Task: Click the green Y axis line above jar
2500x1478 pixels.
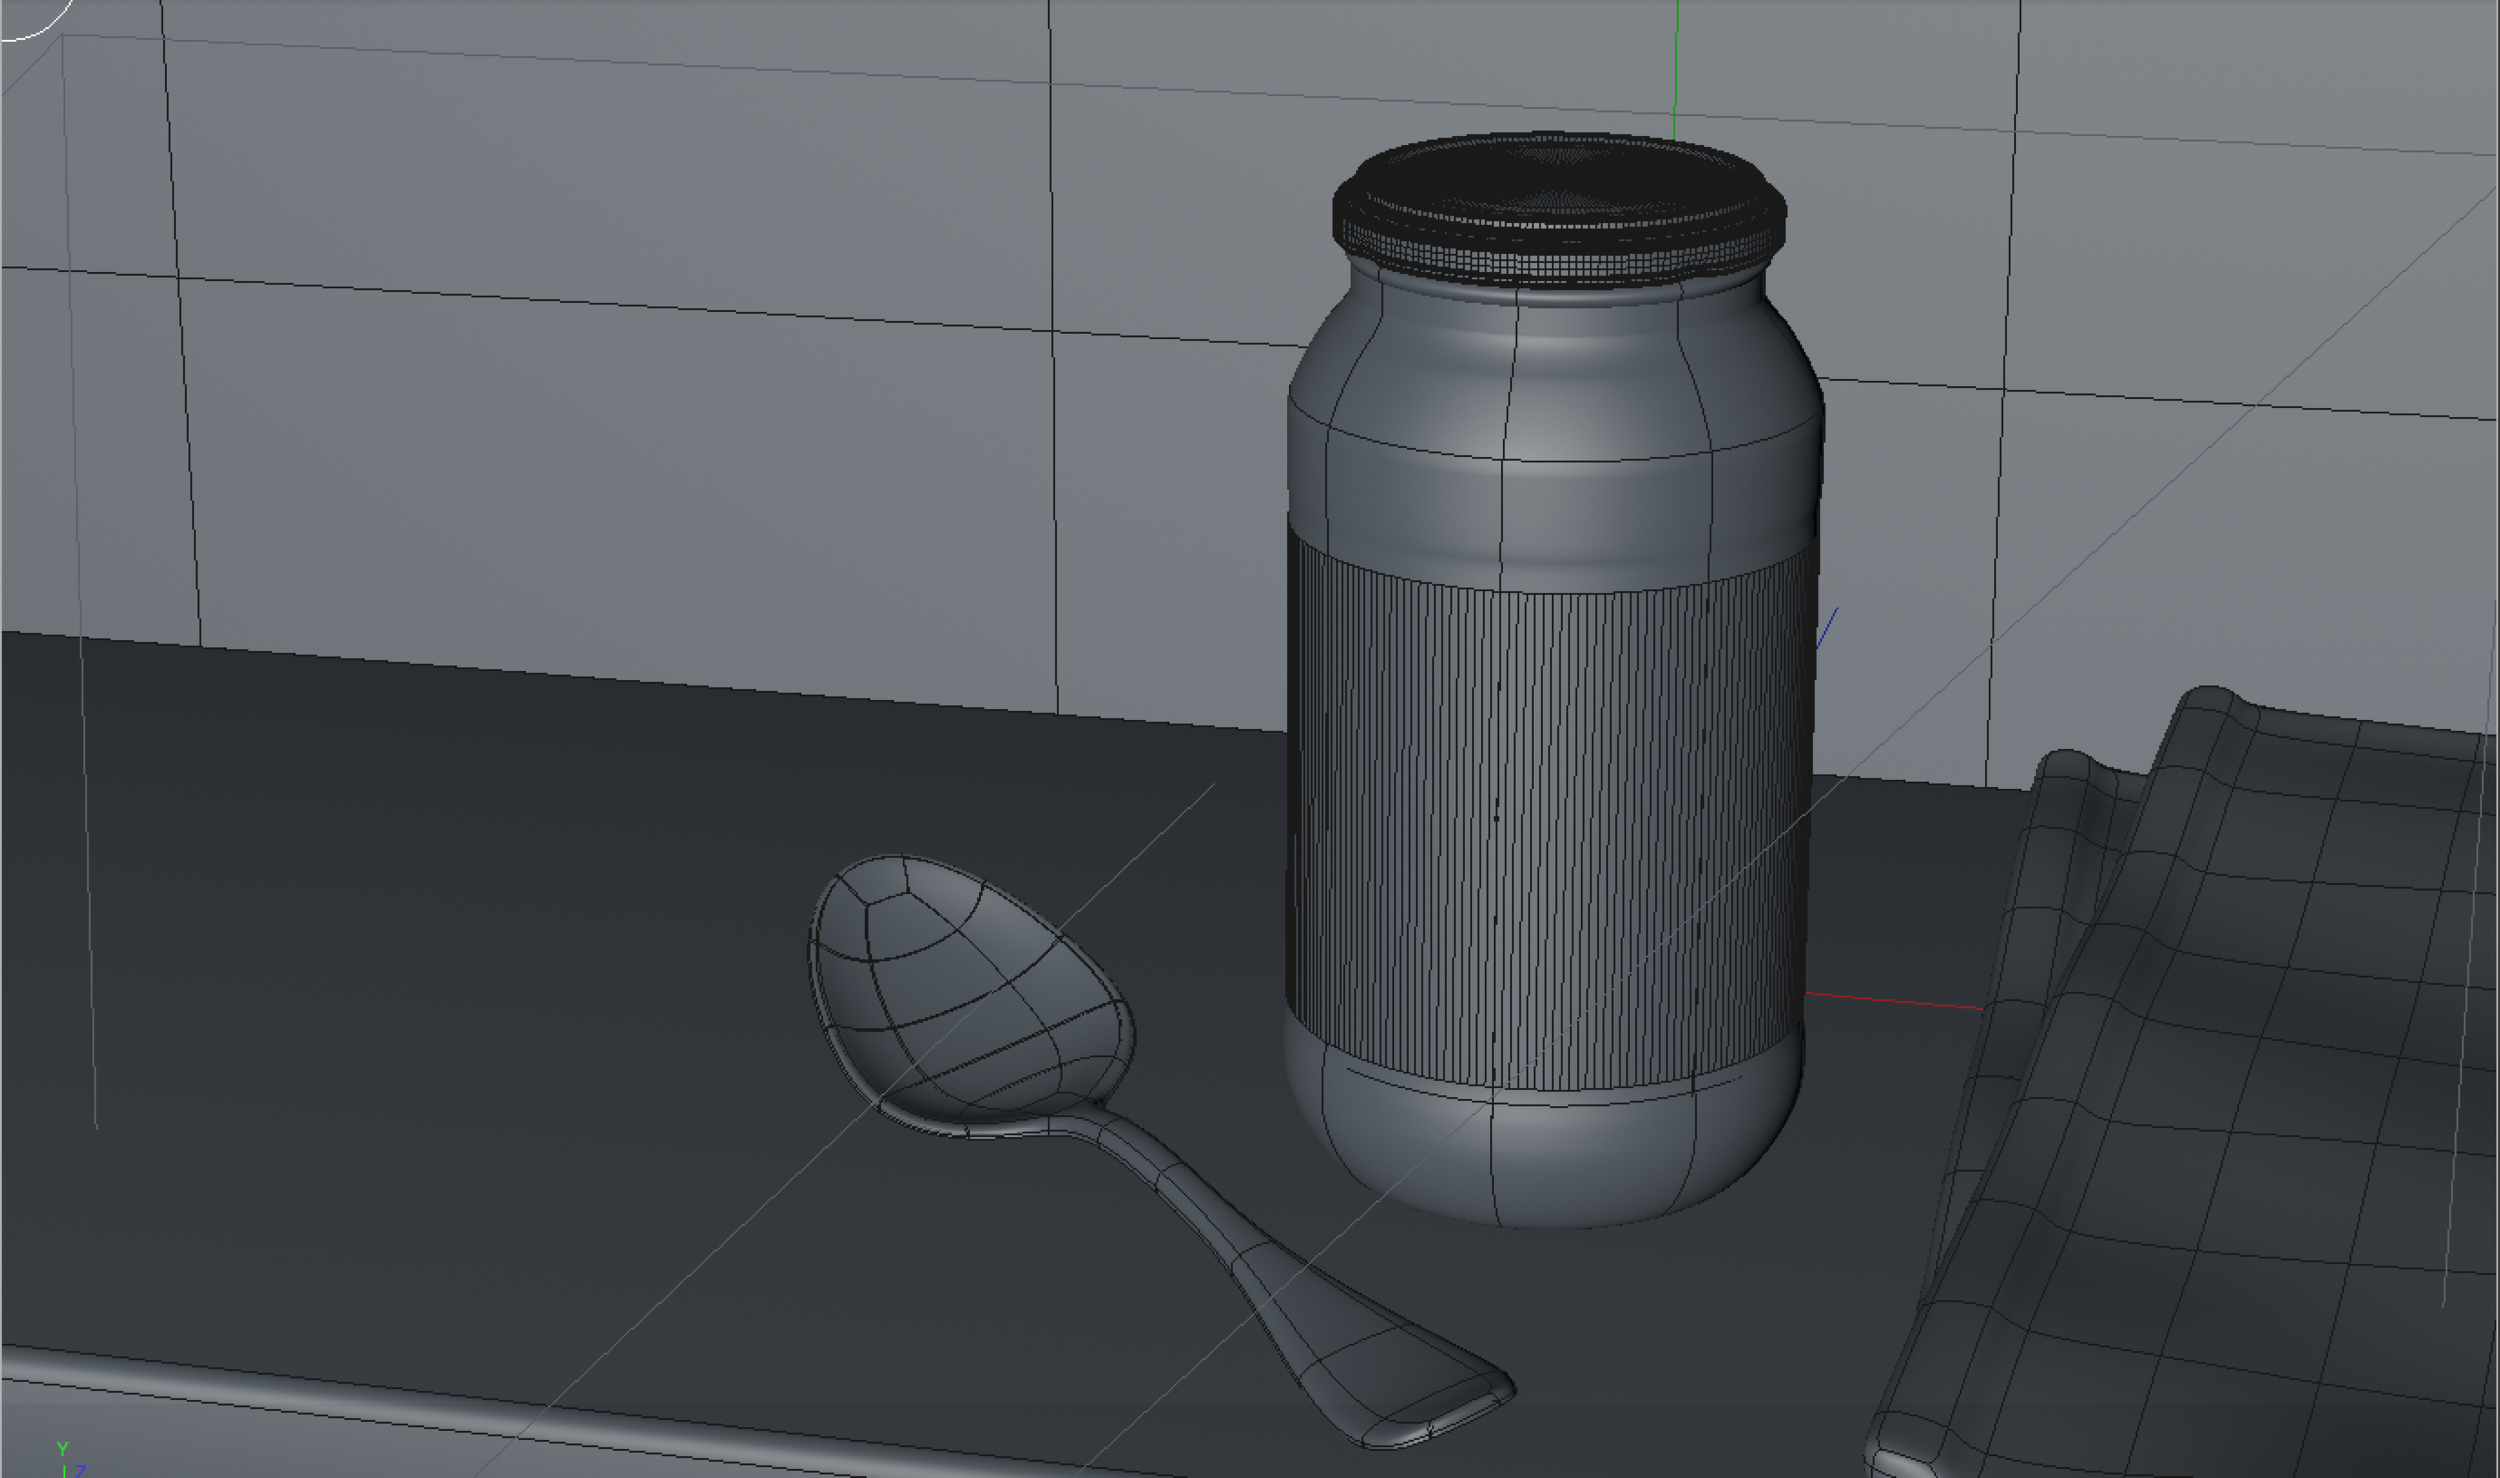Action: tap(1676, 70)
